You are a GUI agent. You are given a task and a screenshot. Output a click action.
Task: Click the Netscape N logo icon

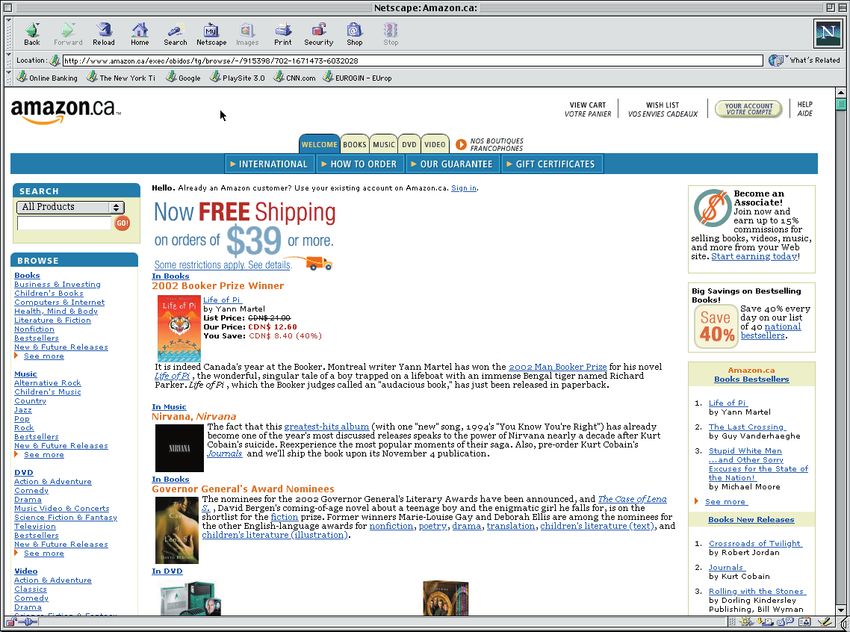pos(828,34)
